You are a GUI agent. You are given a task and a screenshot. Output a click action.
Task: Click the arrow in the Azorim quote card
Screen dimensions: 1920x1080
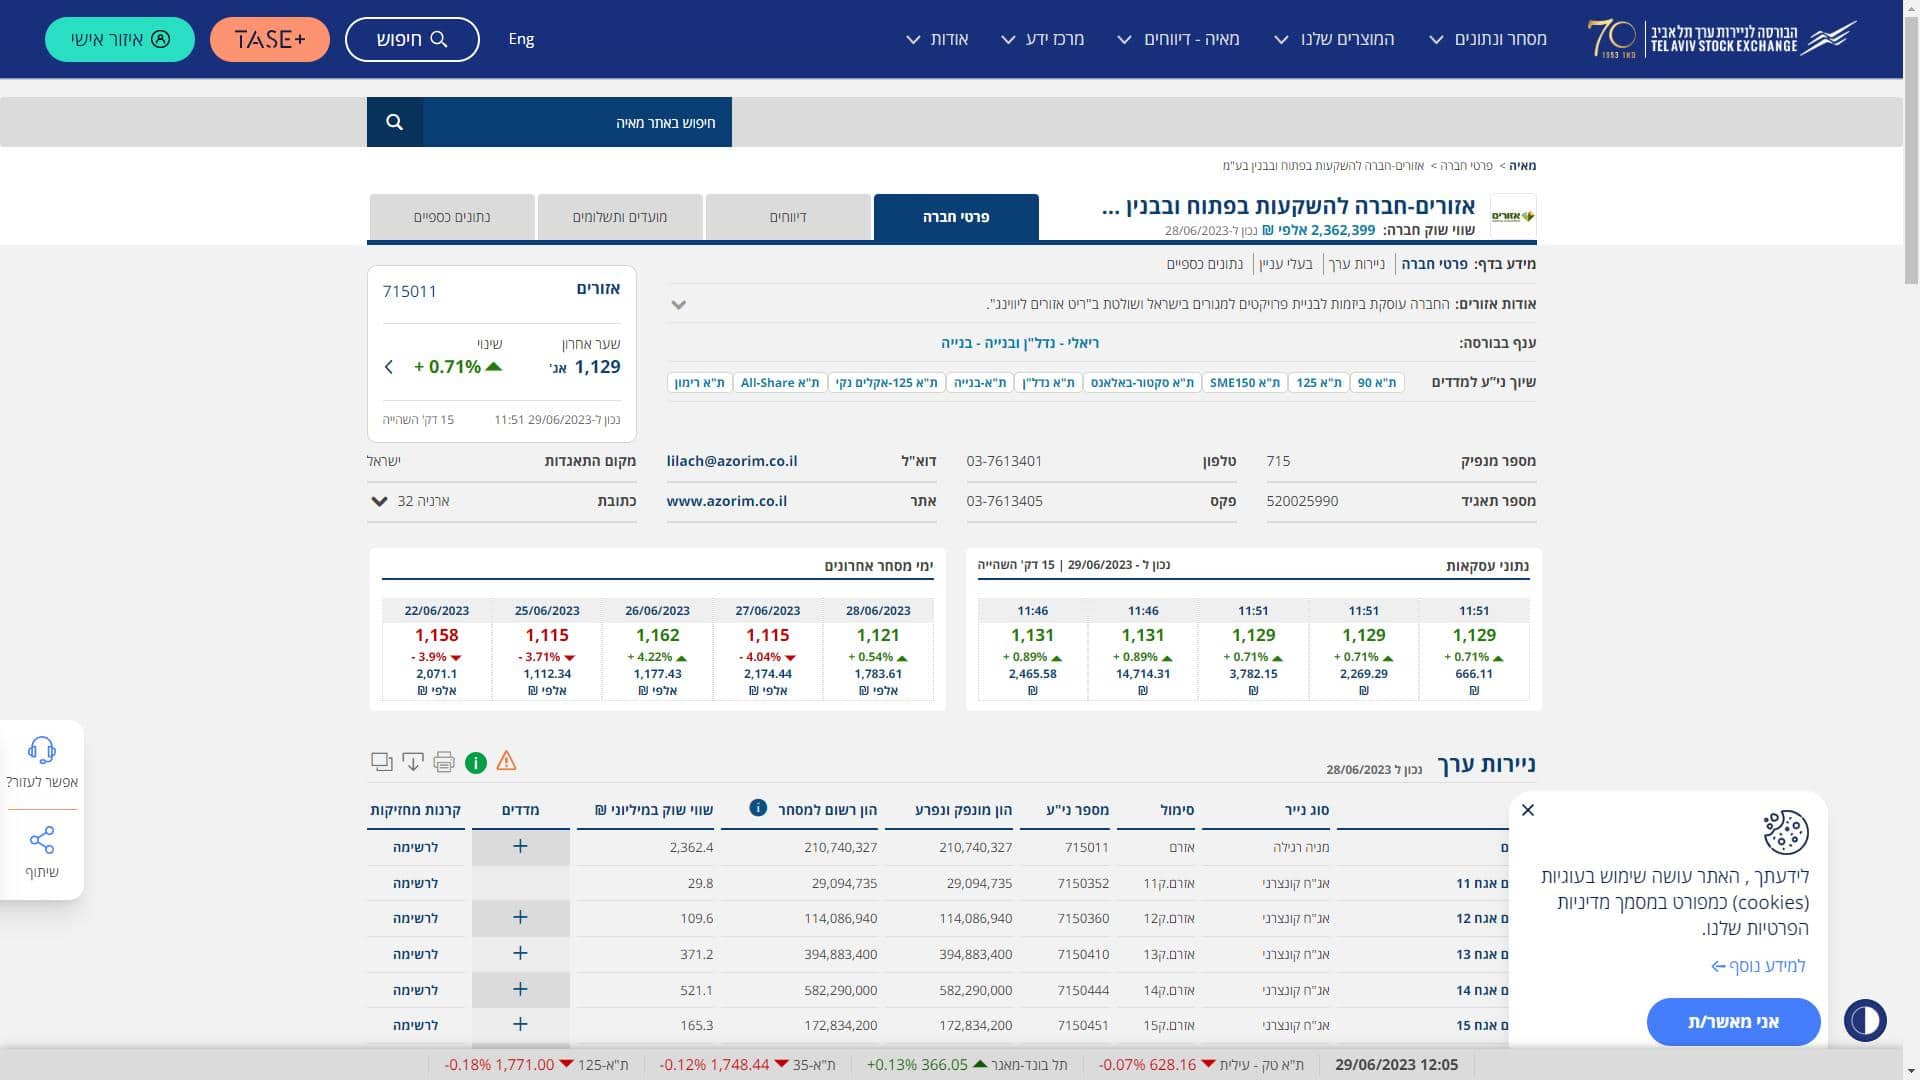389,367
